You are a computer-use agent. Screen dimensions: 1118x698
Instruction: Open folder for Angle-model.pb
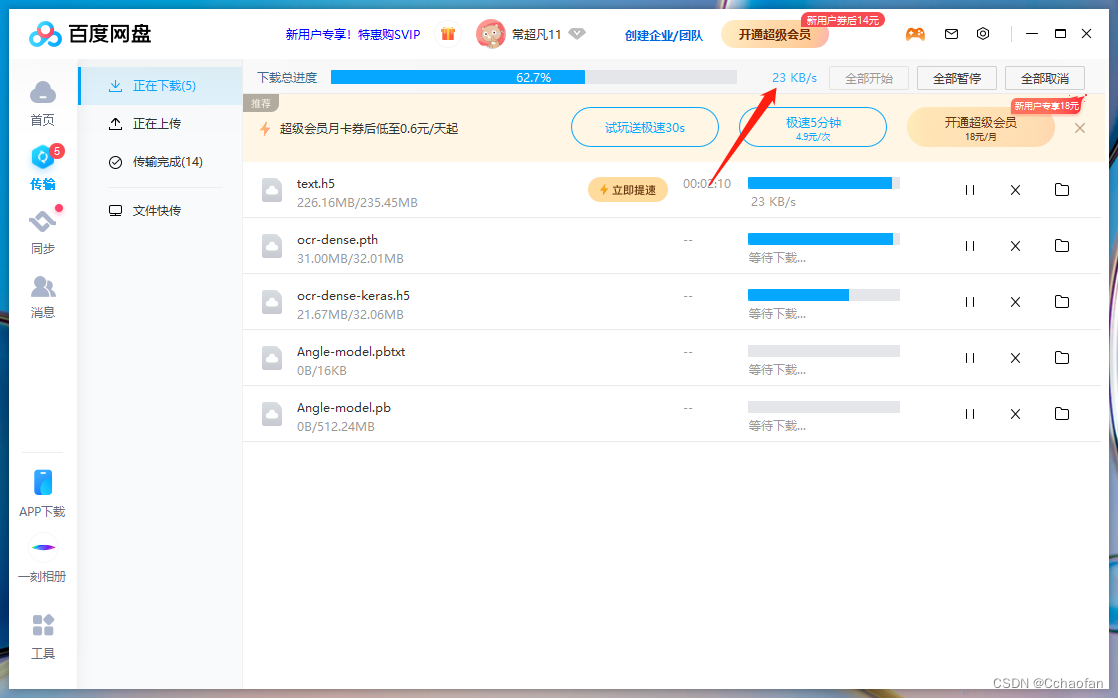1062,414
